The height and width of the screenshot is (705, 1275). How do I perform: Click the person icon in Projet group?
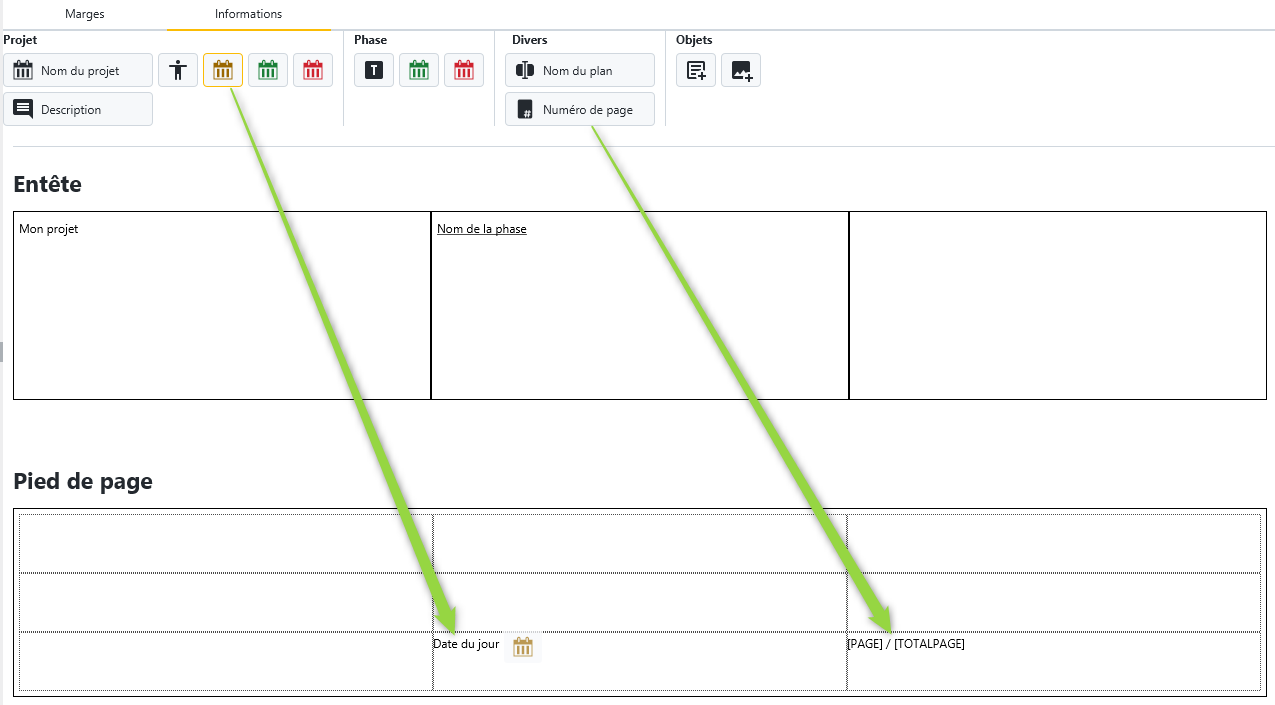tap(178, 70)
